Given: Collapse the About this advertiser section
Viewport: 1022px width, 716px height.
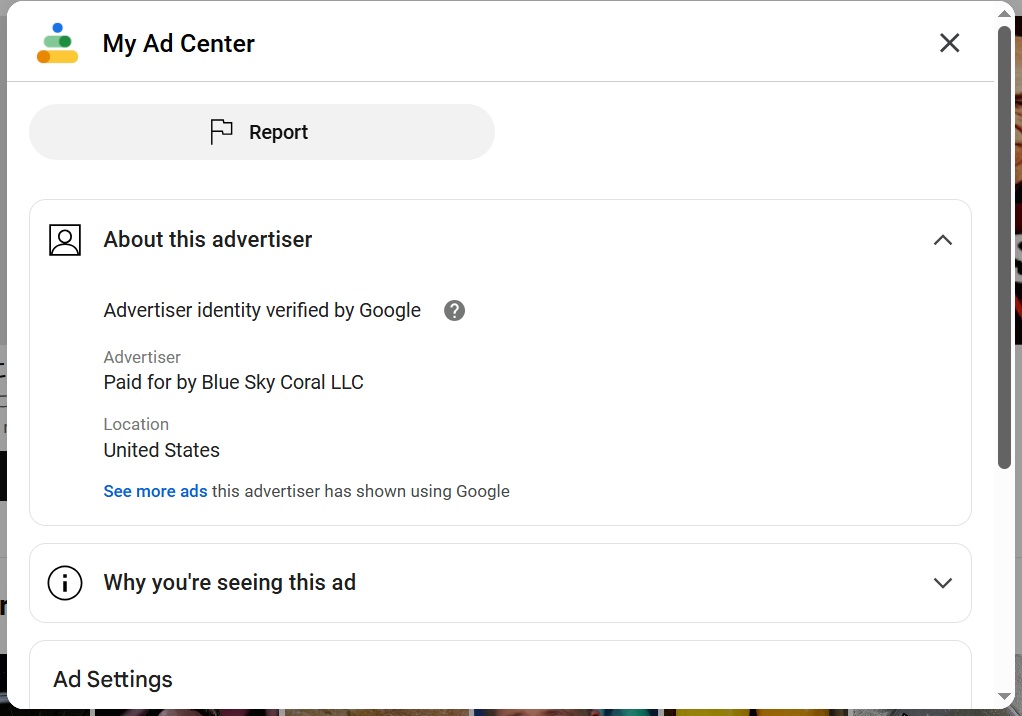Looking at the screenshot, I should (942, 240).
